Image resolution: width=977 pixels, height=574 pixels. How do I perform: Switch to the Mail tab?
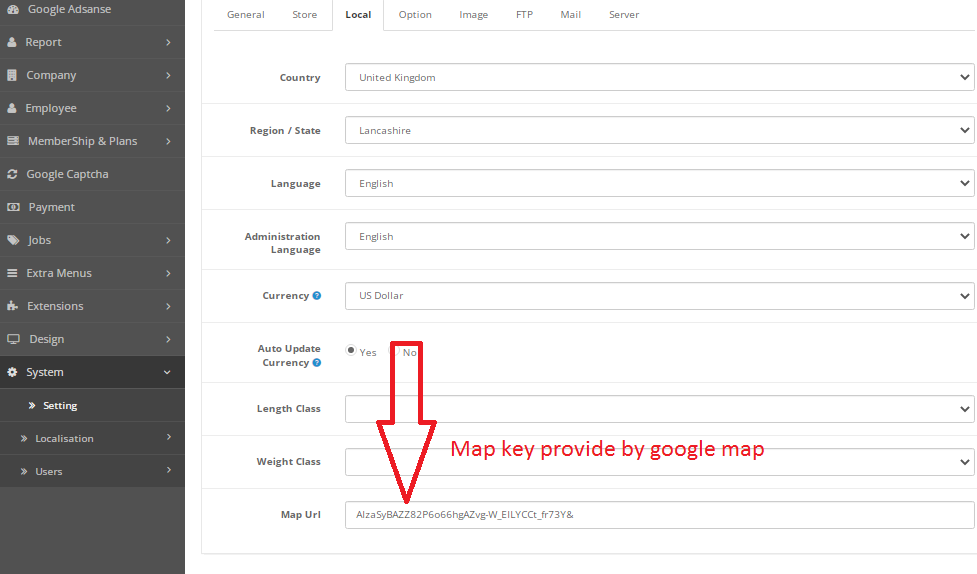(569, 15)
